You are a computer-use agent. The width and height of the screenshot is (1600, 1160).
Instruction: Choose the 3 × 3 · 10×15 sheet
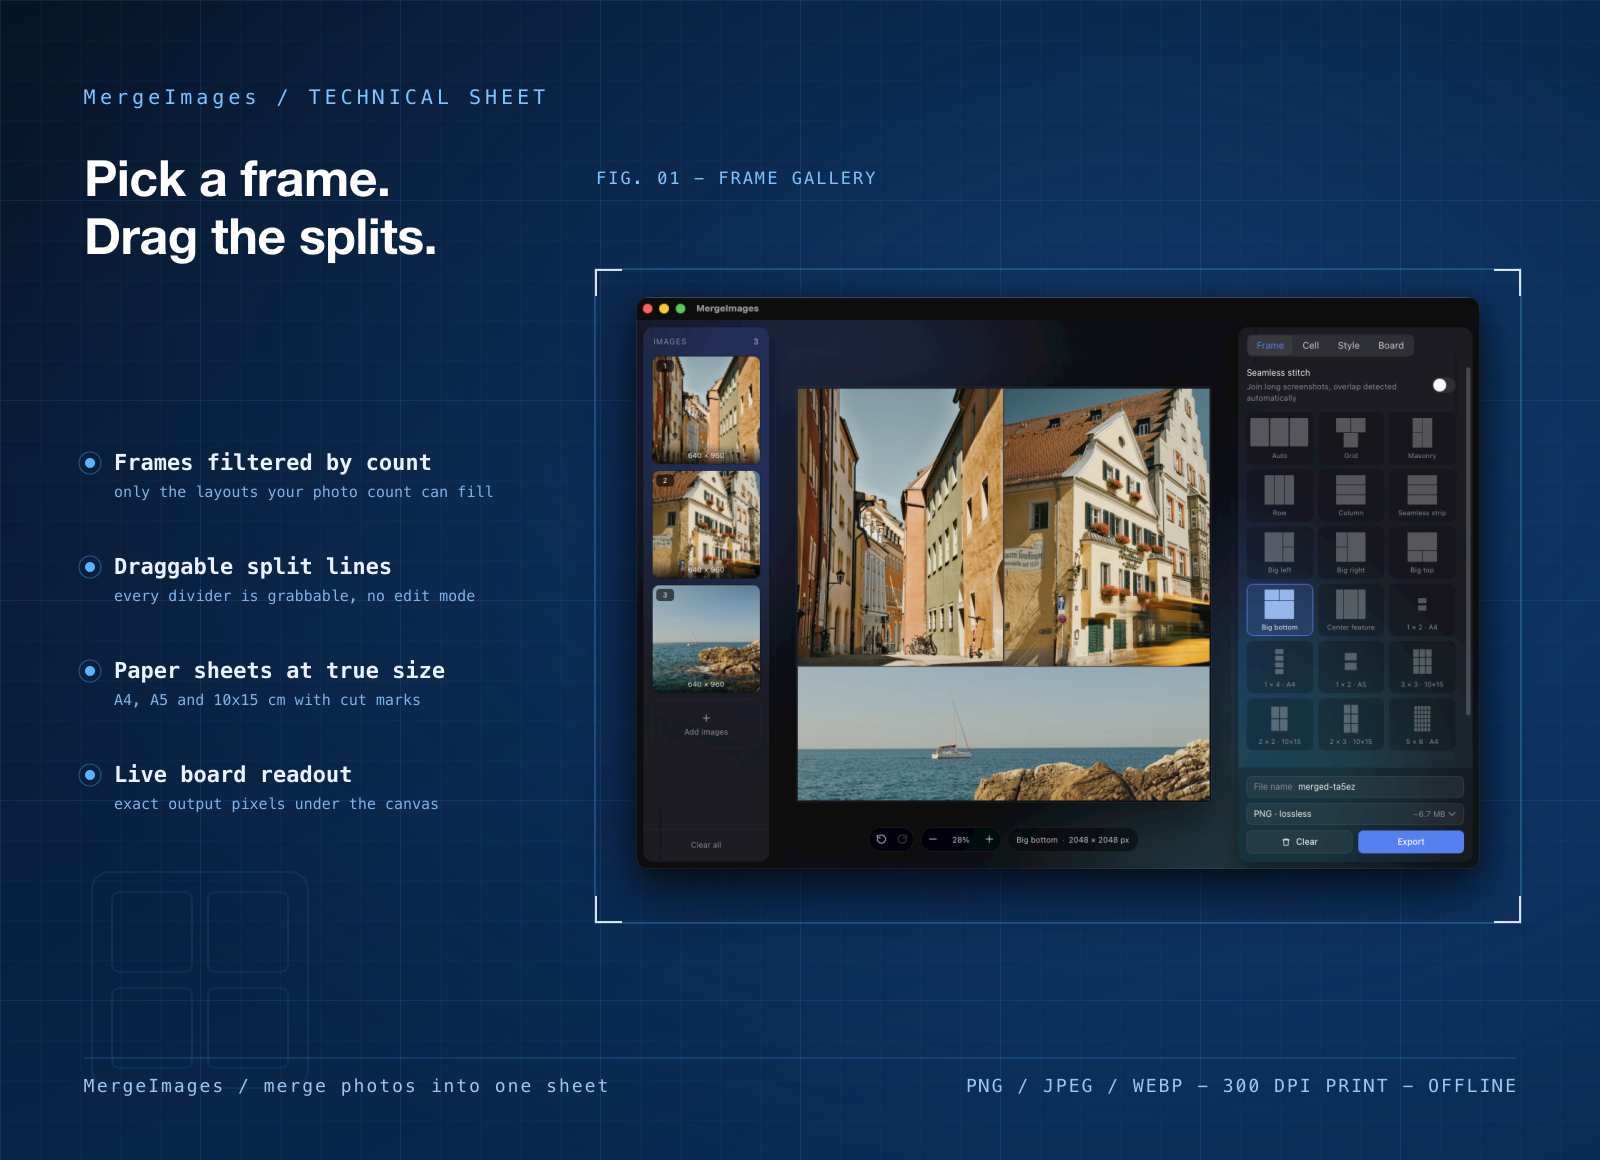pos(1422,667)
